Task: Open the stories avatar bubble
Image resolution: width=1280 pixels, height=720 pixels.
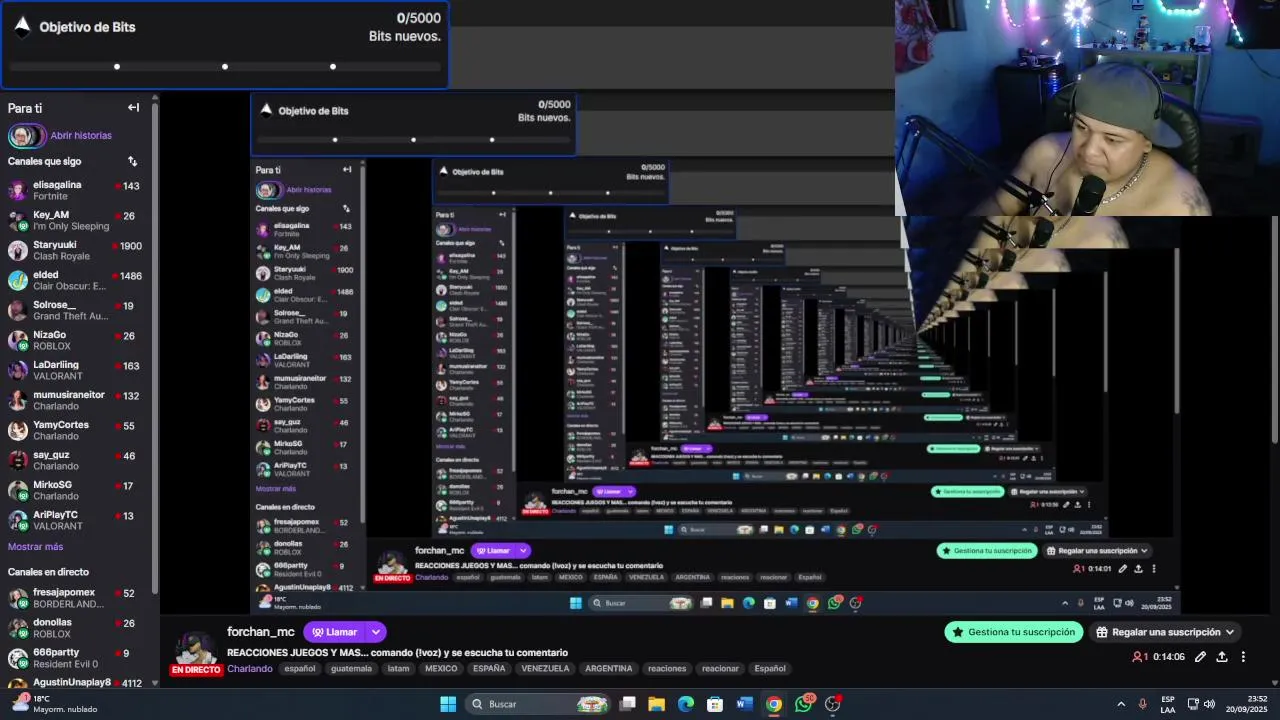Action: 27,135
